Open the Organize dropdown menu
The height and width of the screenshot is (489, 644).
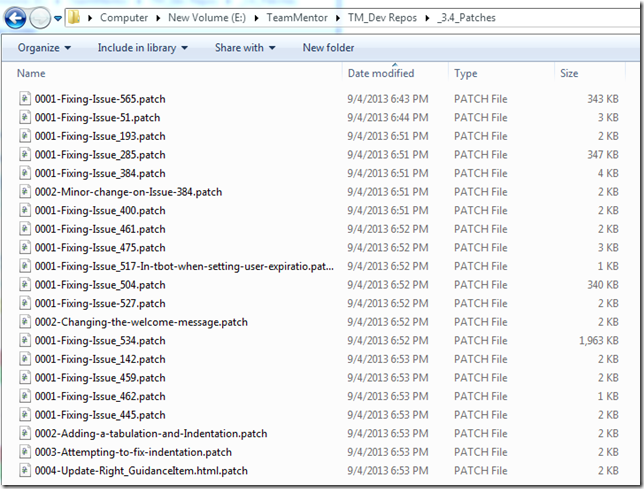(x=44, y=47)
